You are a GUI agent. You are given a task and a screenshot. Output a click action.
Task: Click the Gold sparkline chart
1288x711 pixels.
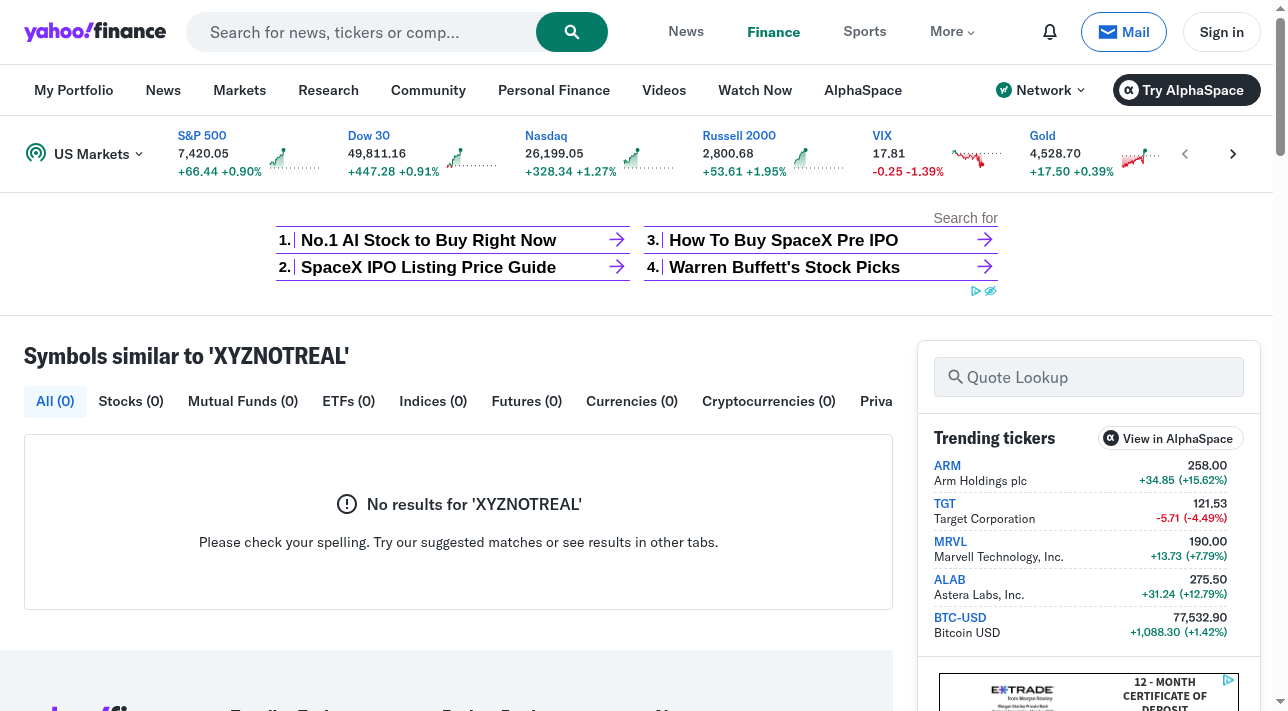pyautogui.click(x=1141, y=158)
